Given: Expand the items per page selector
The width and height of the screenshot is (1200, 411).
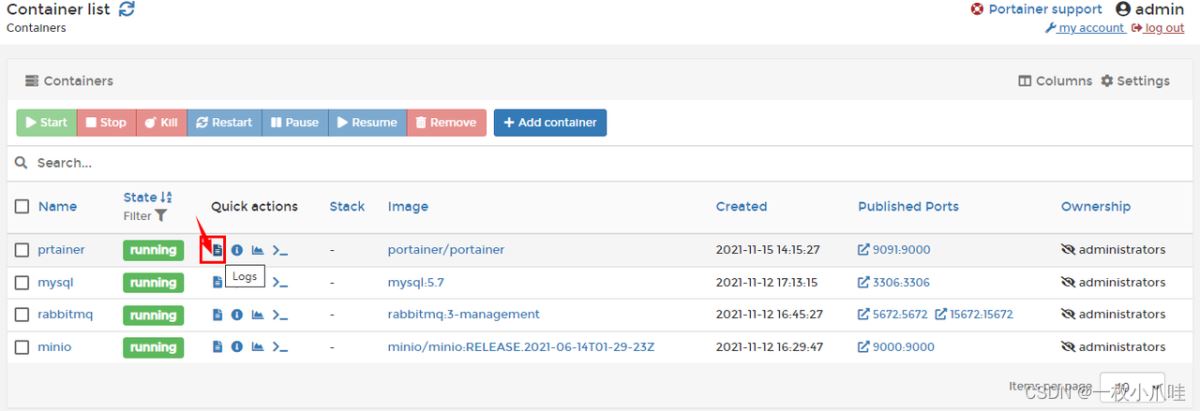Looking at the screenshot, I should click(x=1132, y=387).
